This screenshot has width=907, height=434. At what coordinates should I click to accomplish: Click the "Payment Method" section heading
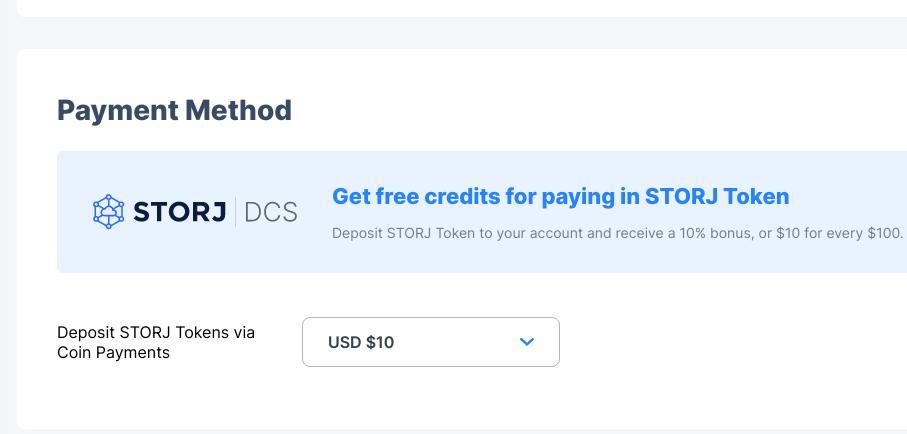pyautogui.click(x=174, y=110)
